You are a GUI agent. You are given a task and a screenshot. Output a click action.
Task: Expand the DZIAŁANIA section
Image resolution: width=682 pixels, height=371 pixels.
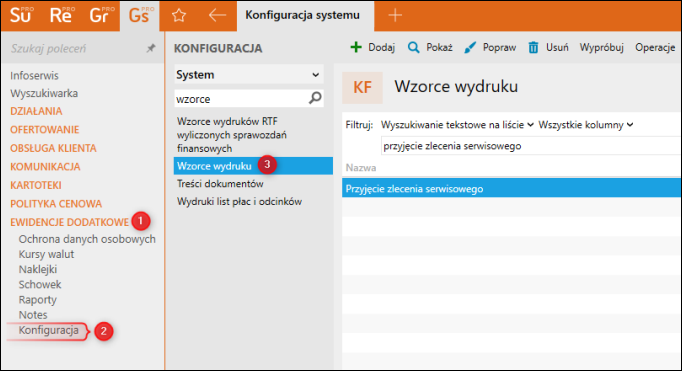click(x=36, y=111)
